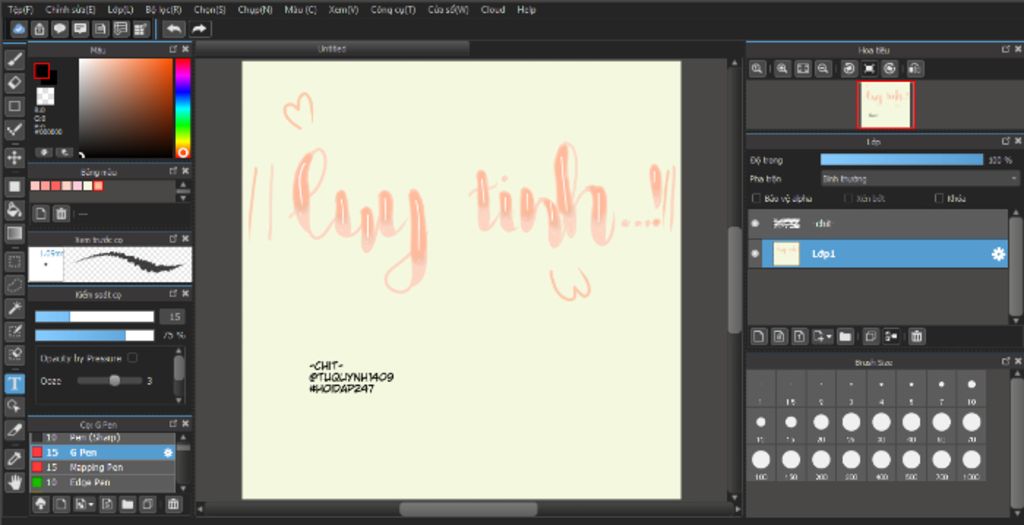
Task: Hide the Lớp1 layer
Action: point(755,254)
